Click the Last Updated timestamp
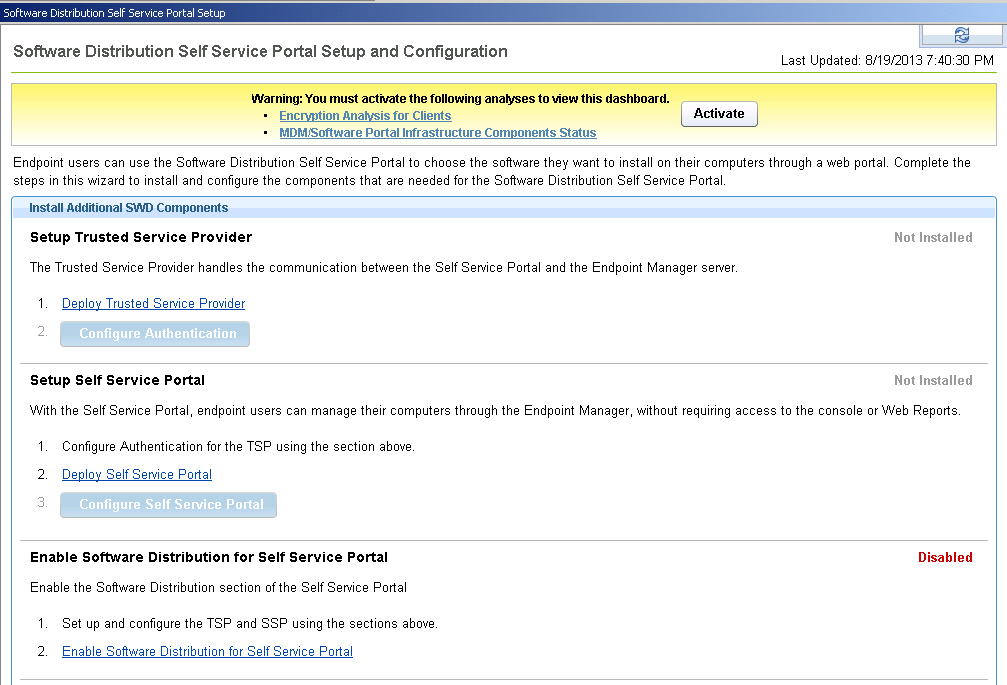This screenshot has height=685, width=1007. [887, 61]
